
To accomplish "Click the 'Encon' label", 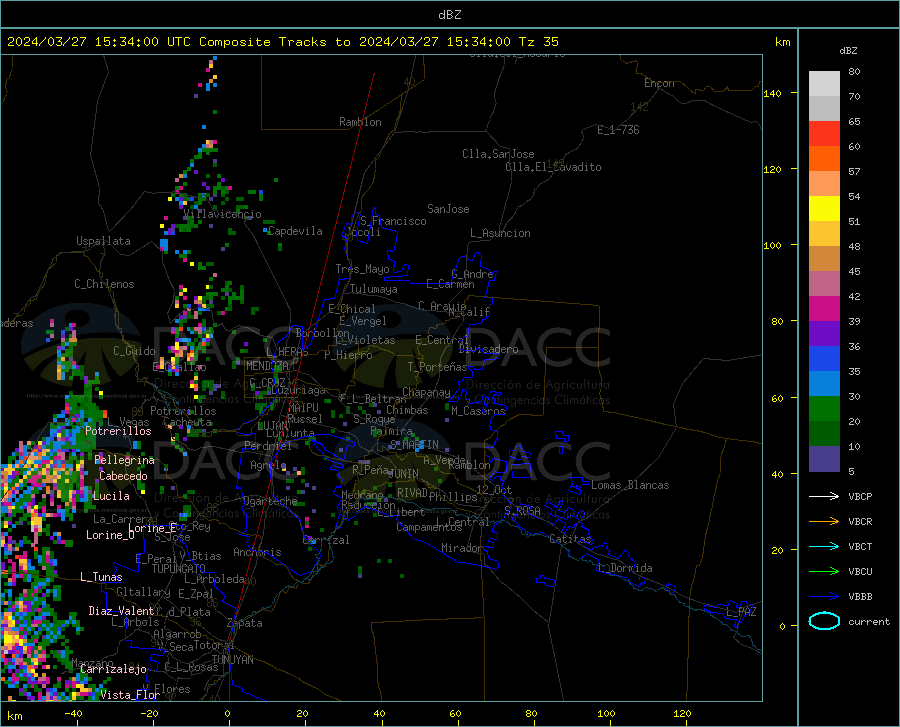I will click(x=659, y=83).
